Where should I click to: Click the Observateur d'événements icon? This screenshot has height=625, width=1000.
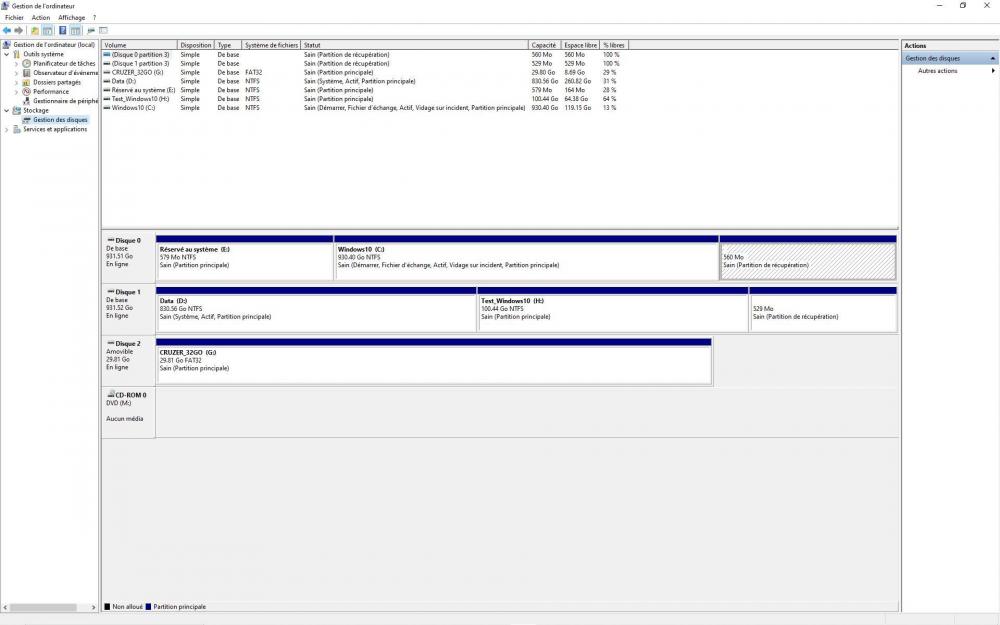[x=26, y=73]
